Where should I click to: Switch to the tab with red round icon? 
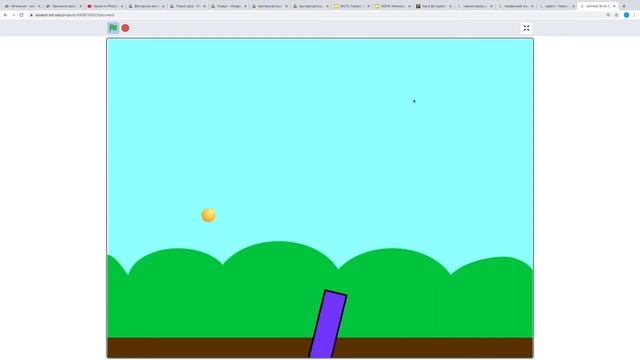[105, 6]
